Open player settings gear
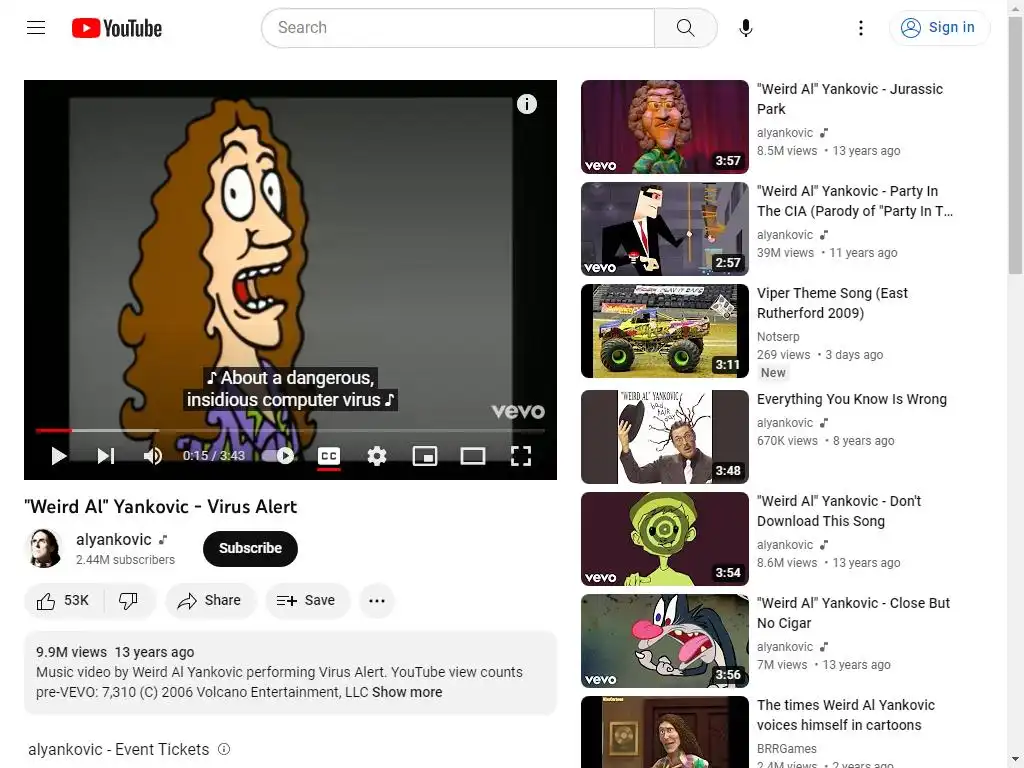Image resolution: width=1024 pixels, height=768 pixels. coord(377,456)
